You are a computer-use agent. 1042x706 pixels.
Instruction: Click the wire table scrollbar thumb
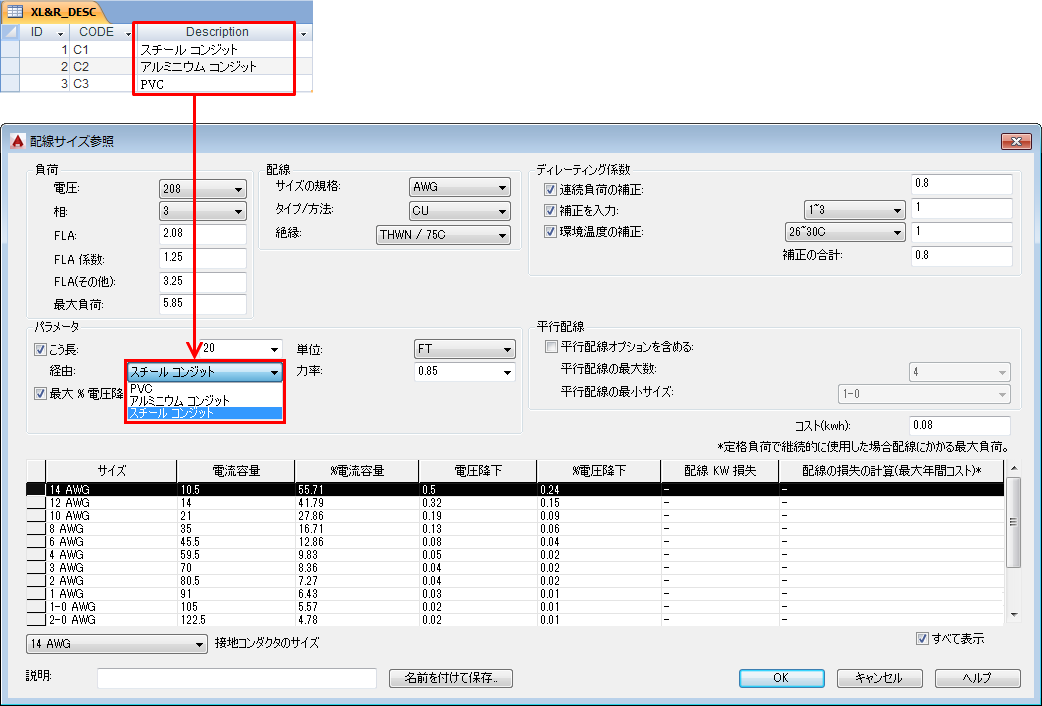coord(1013,522)
